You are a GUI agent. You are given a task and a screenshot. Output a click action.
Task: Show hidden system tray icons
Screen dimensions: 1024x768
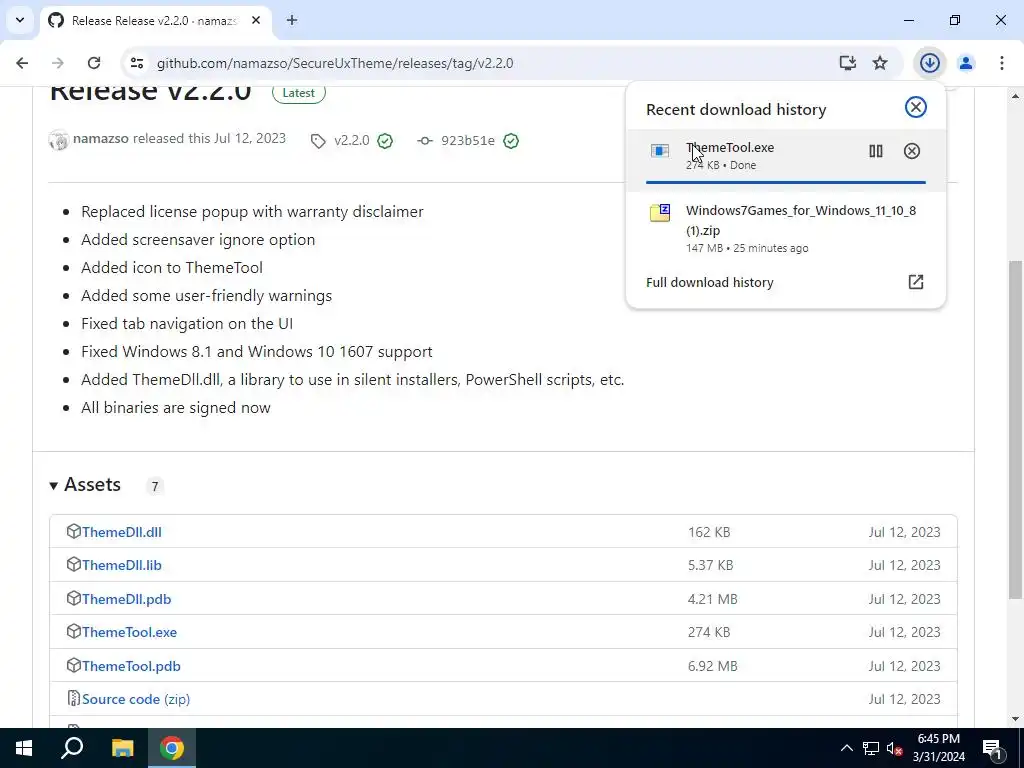tap(846, 748)
